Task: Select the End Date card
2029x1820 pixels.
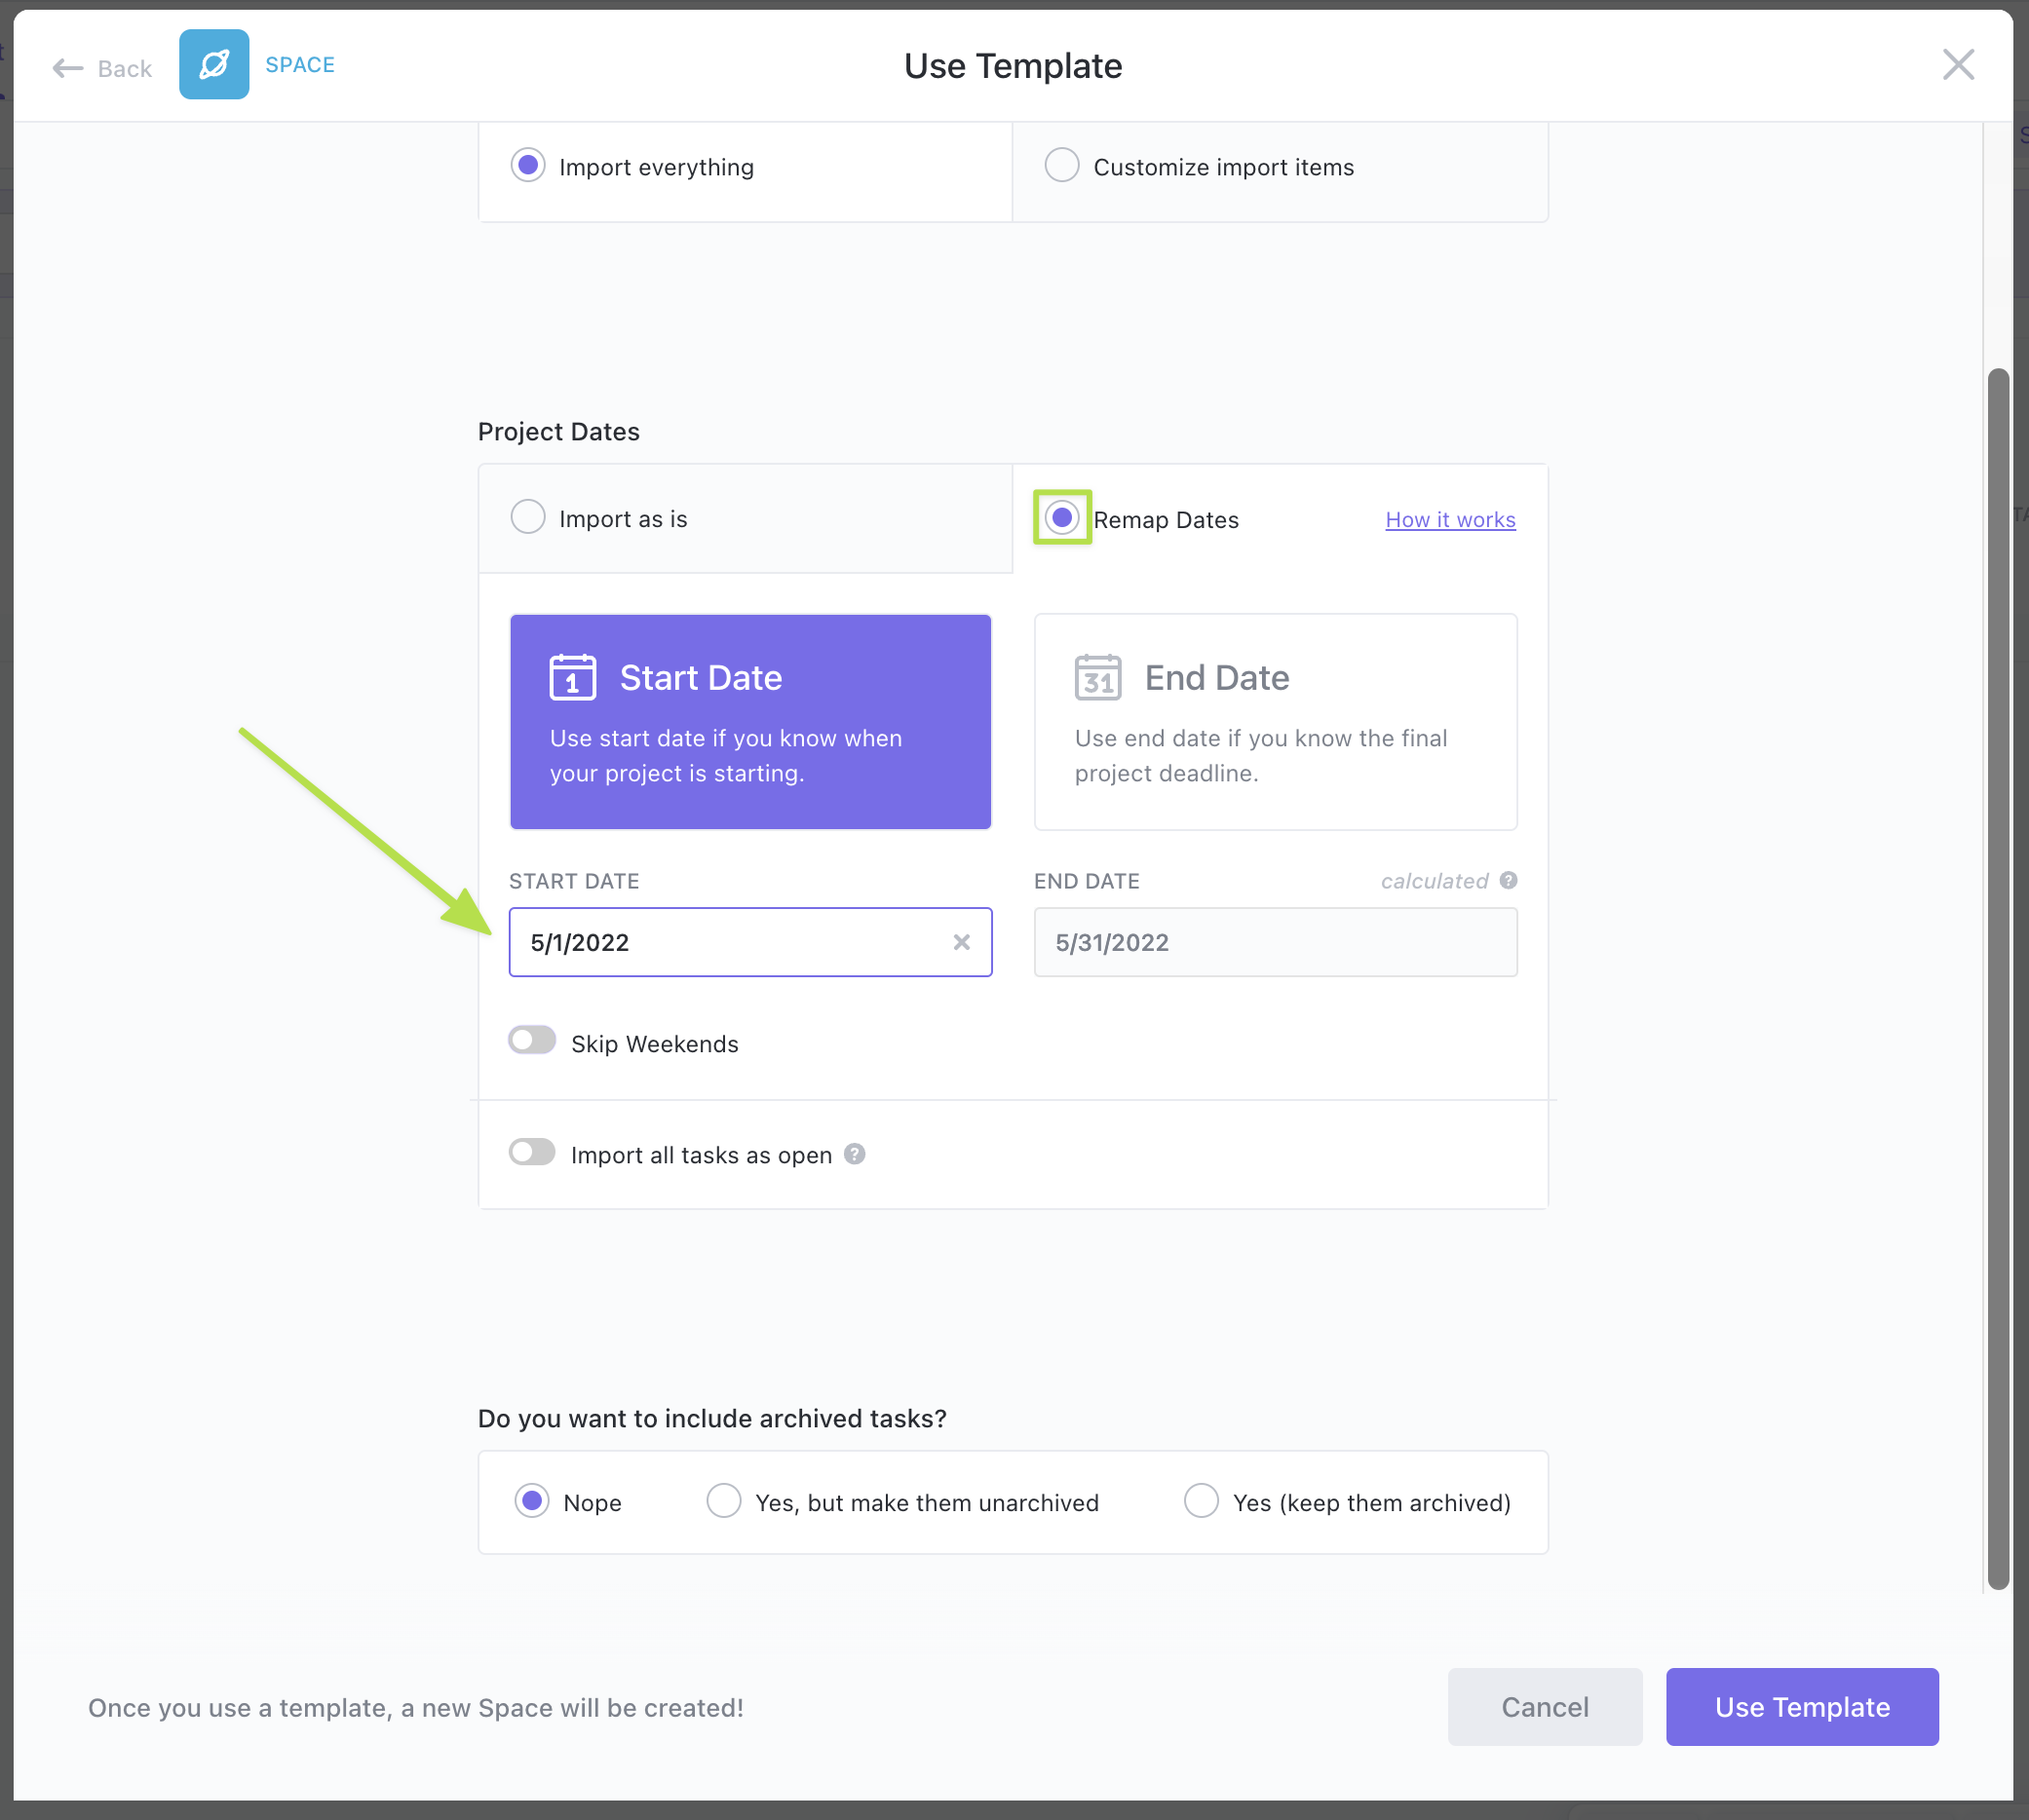Action: tap(1275, 721)
